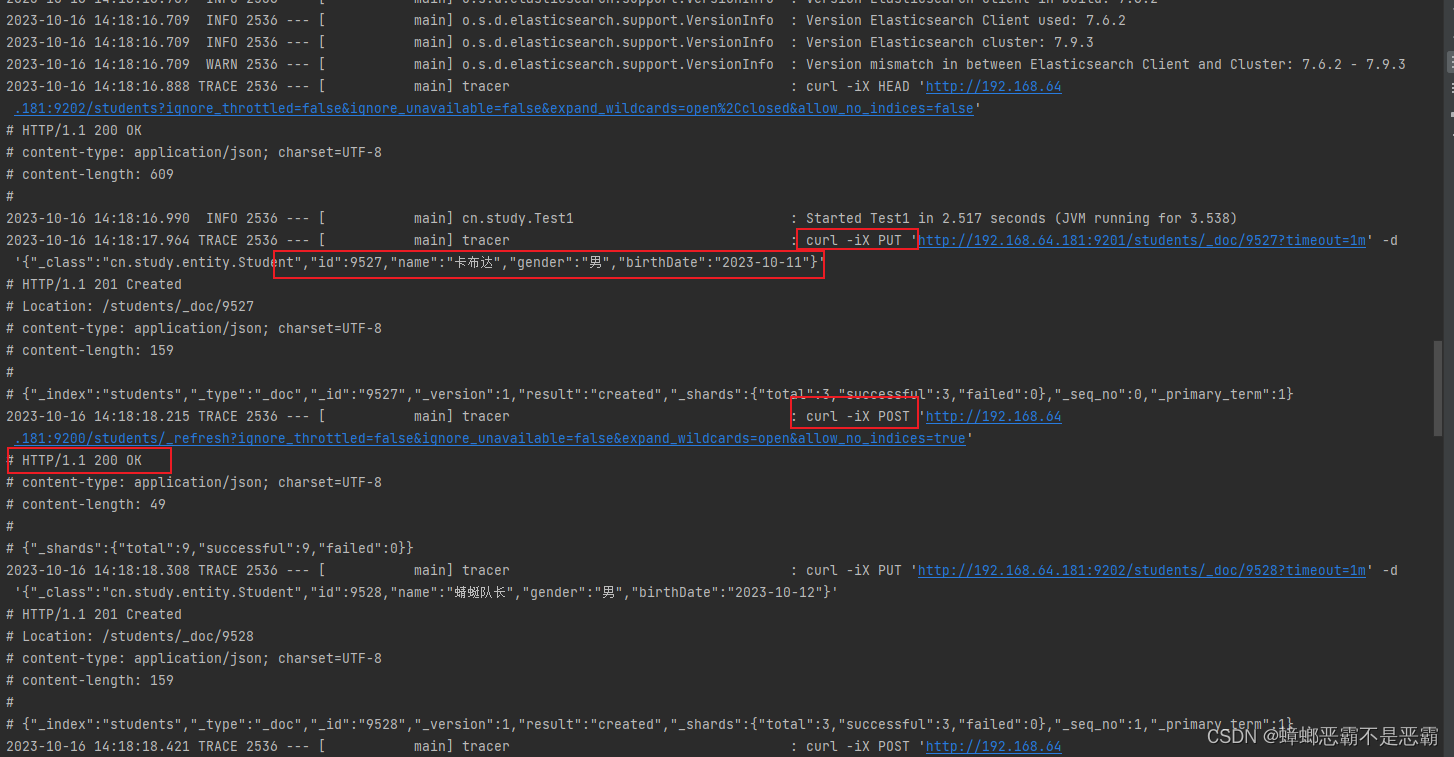
Task: Click the http://192.168.64 link after the 14:18:18.215 POST
Action: (994, 416)
